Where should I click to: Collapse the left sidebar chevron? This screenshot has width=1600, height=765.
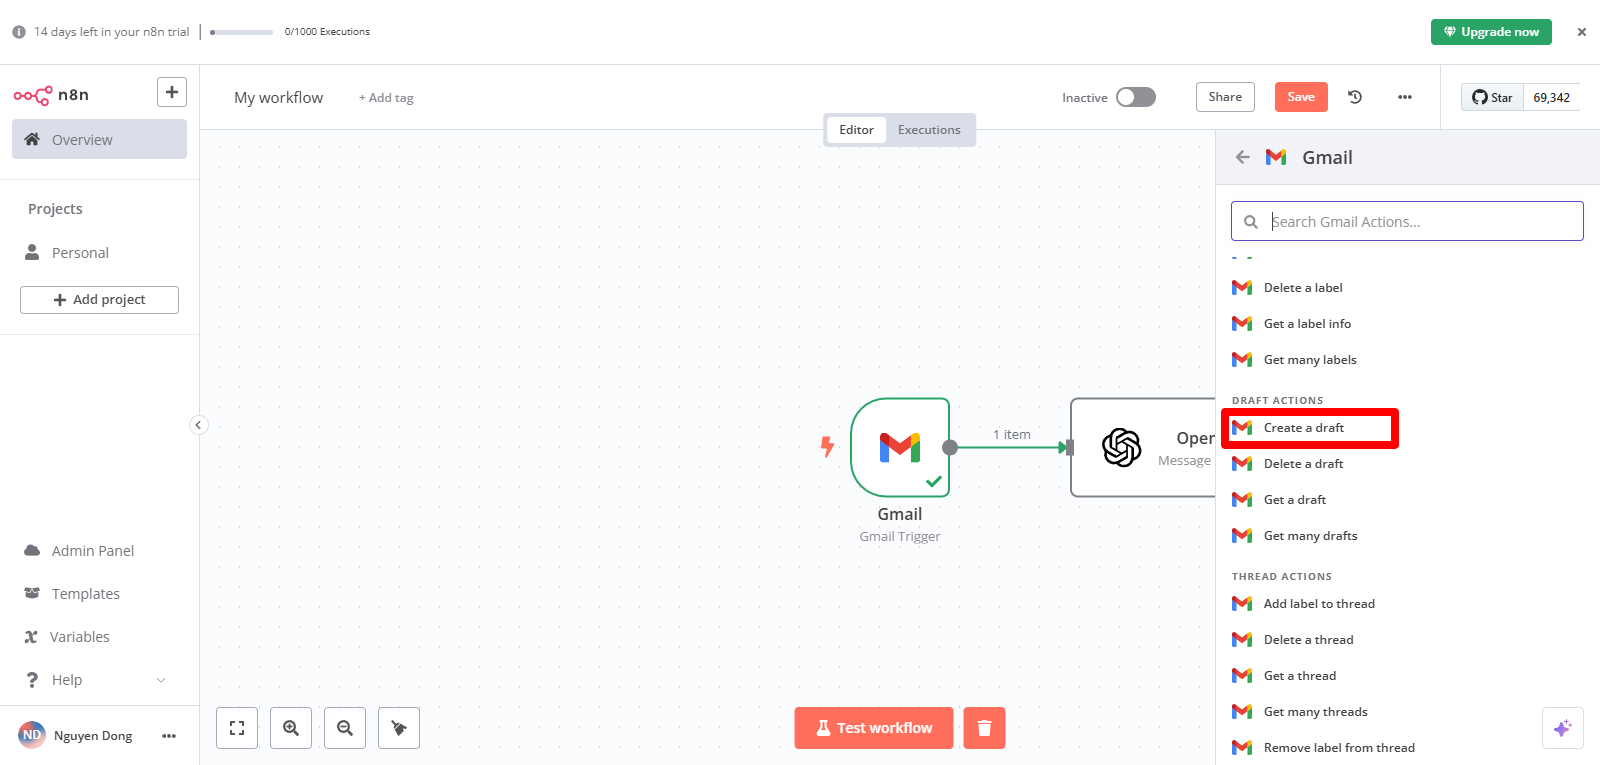coord(198,425)
